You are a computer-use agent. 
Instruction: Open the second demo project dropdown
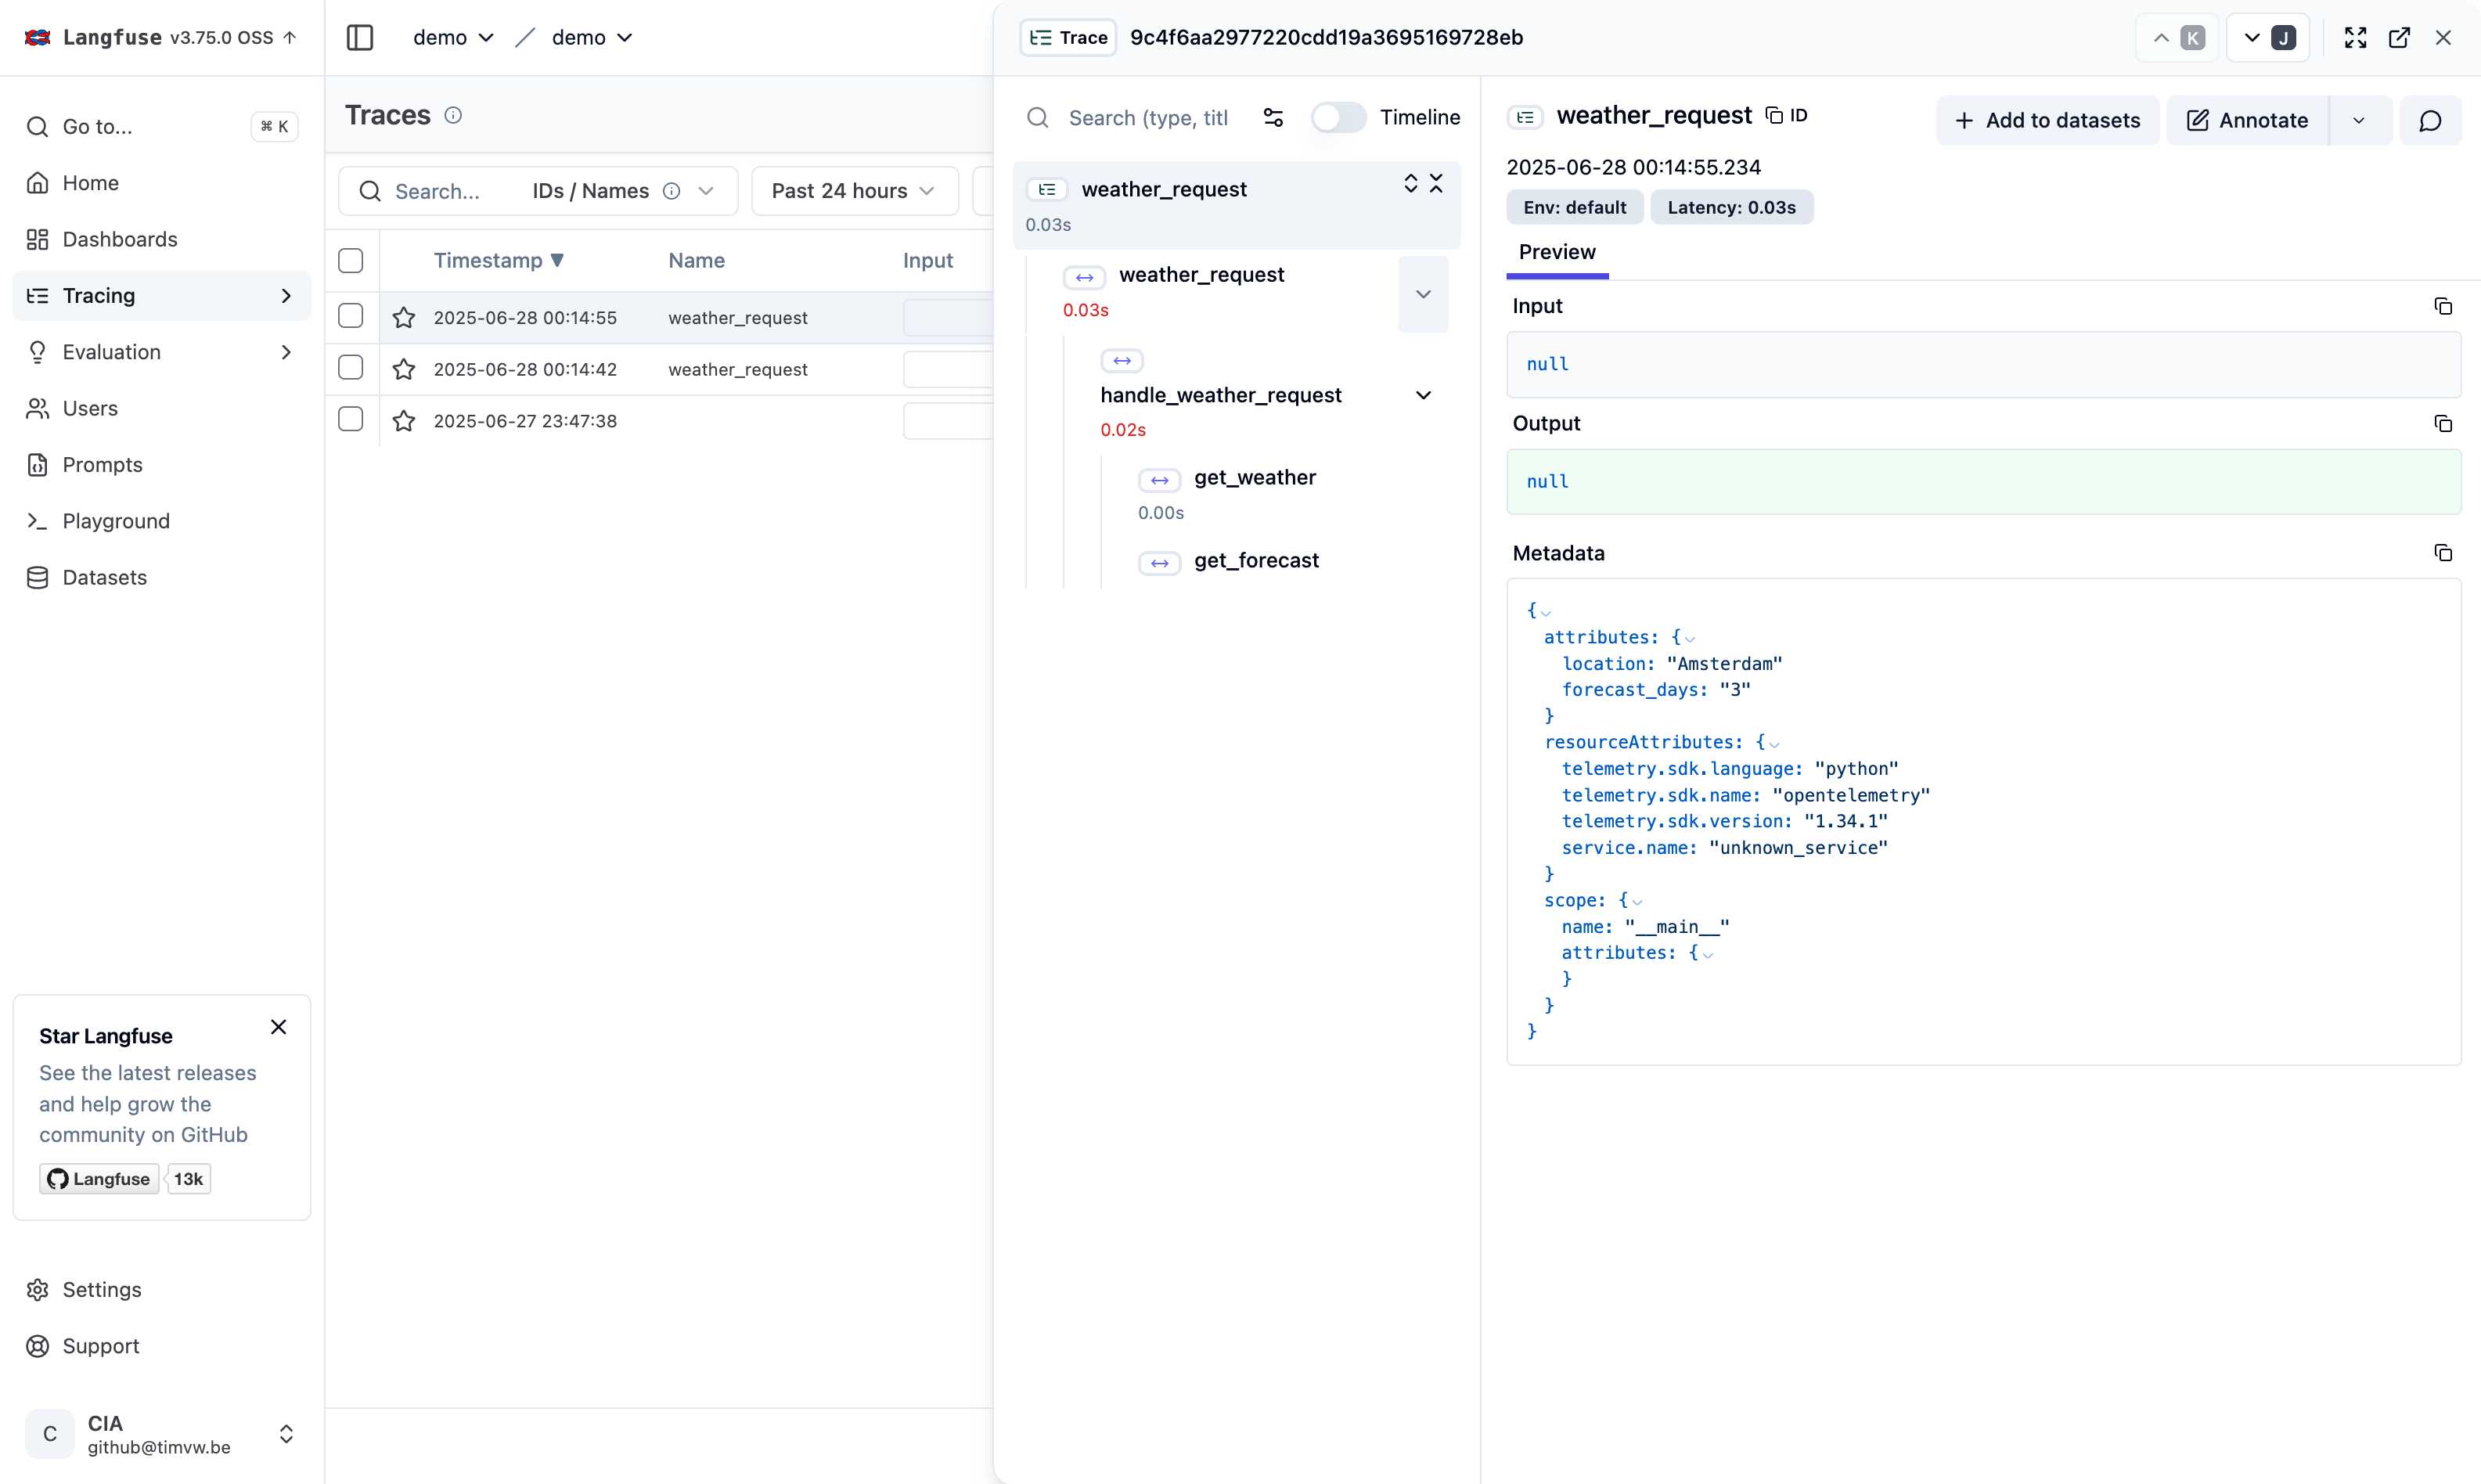[592, 37]
